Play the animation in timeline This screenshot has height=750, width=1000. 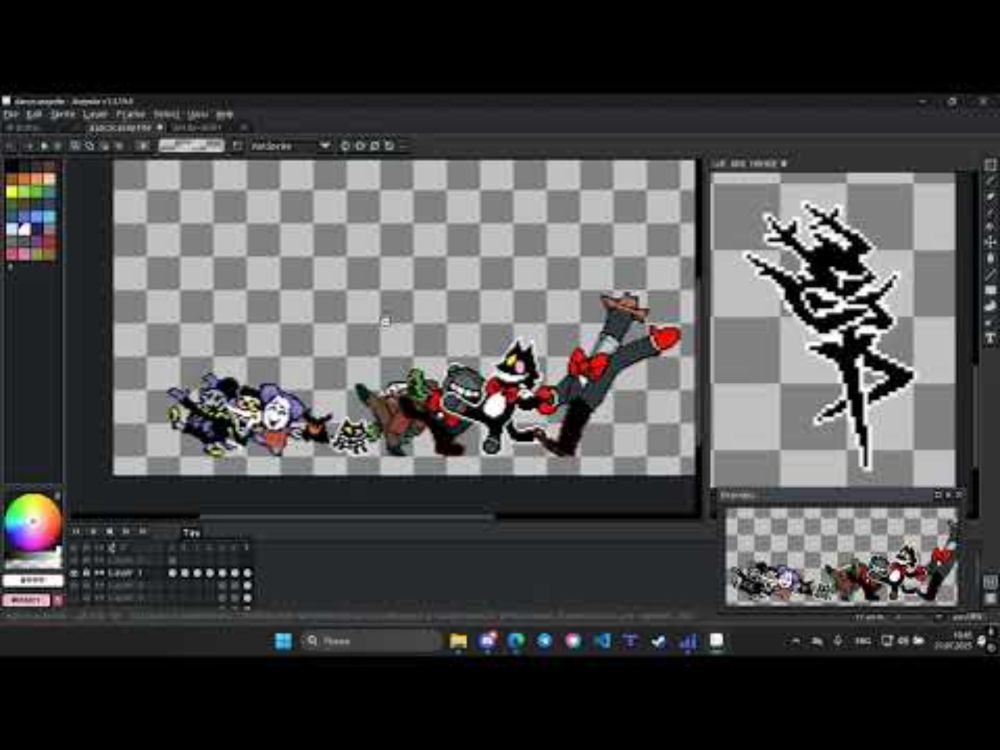click(x=110, y=531)
